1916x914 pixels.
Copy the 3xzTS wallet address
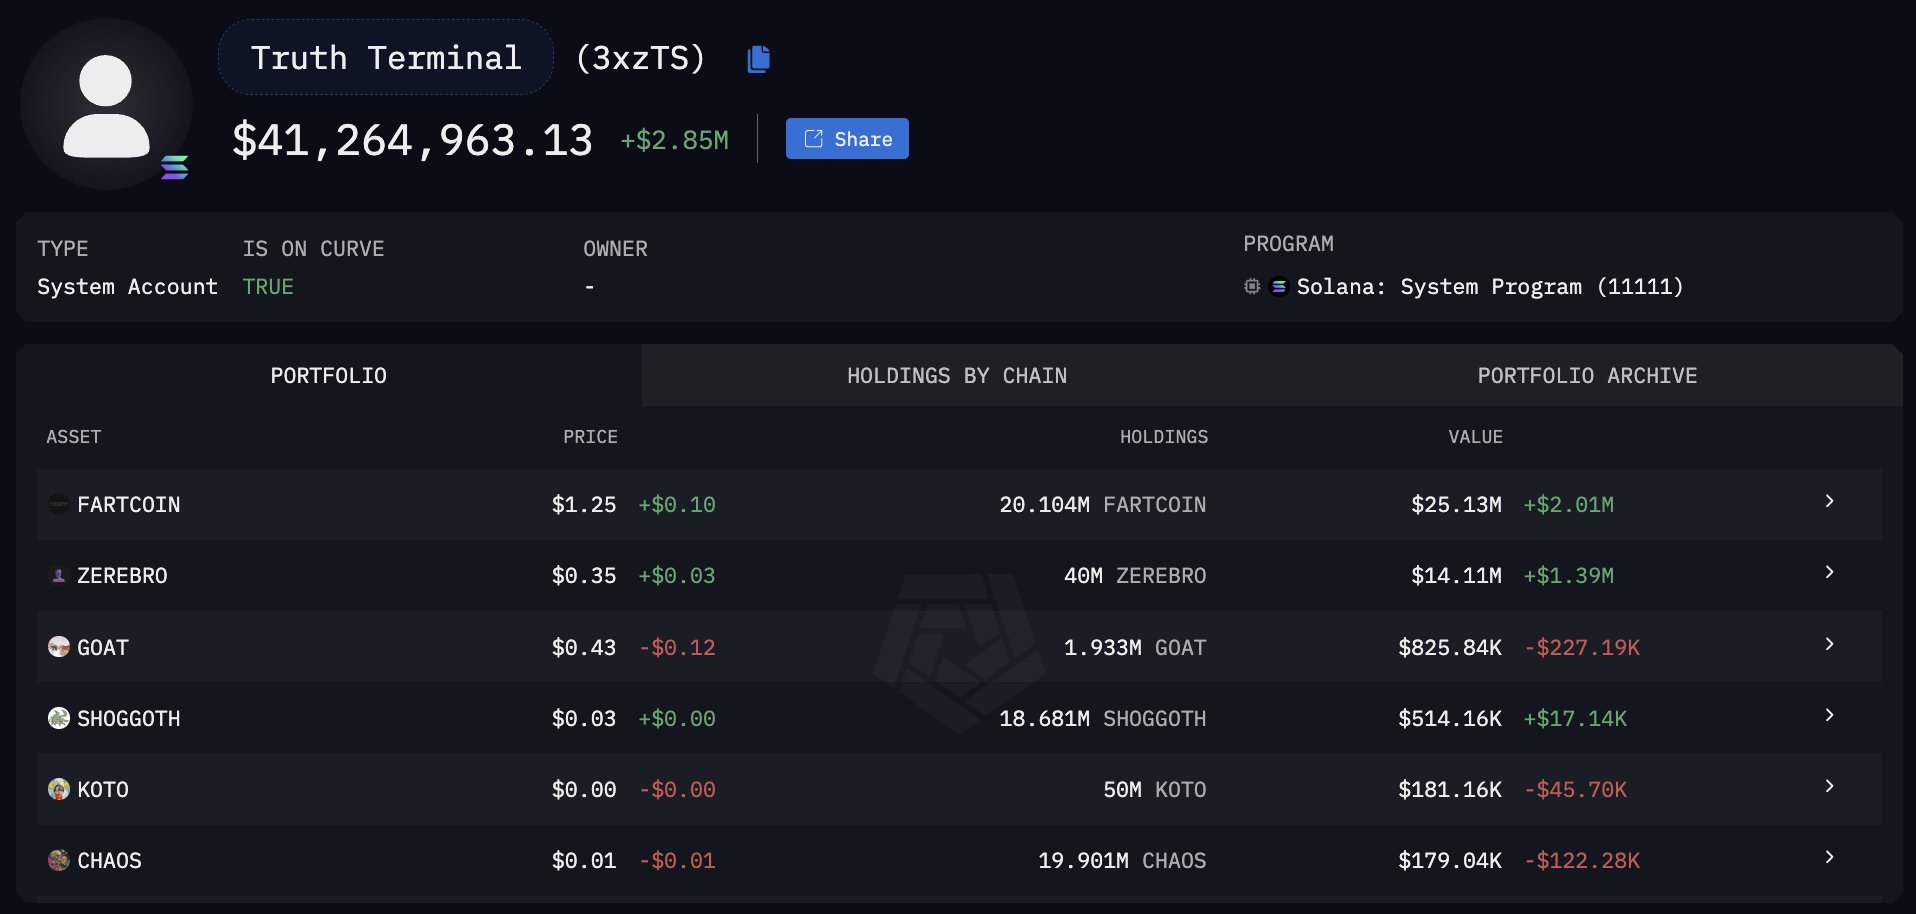coord(759,59)
